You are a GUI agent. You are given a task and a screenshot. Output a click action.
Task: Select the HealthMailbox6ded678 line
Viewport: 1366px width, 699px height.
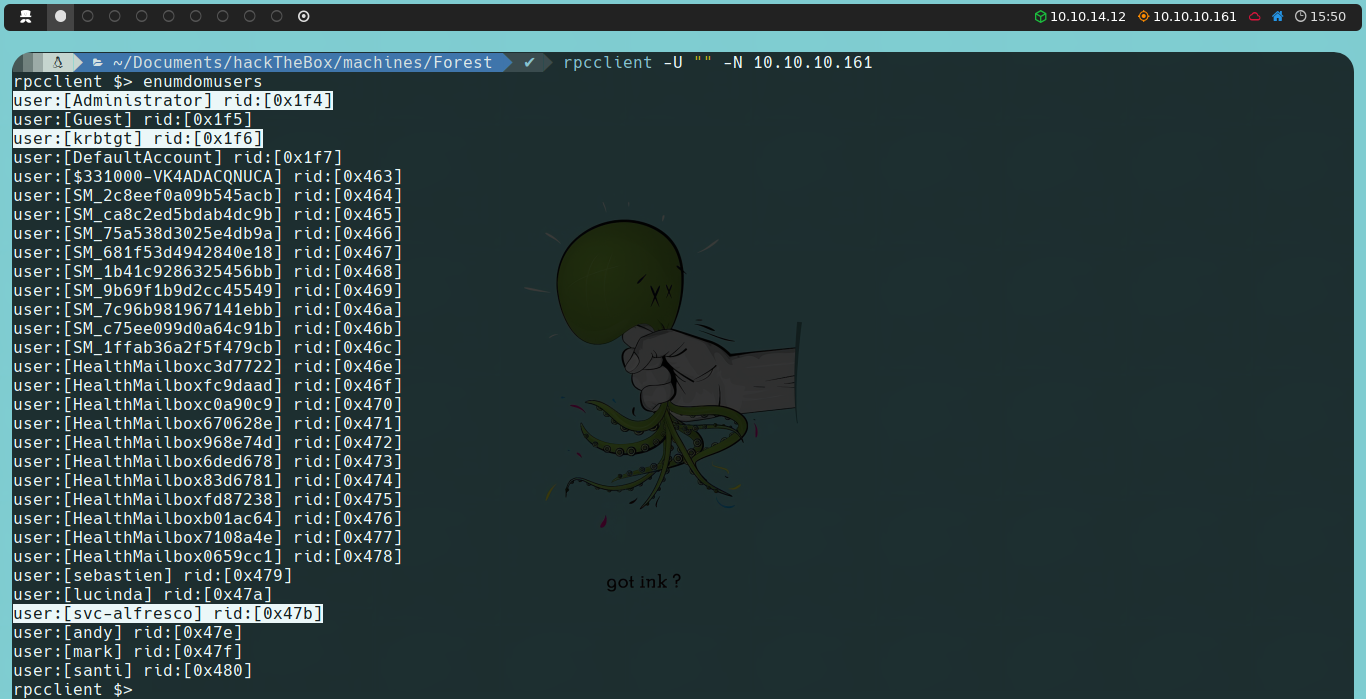(x=208, y=461)
